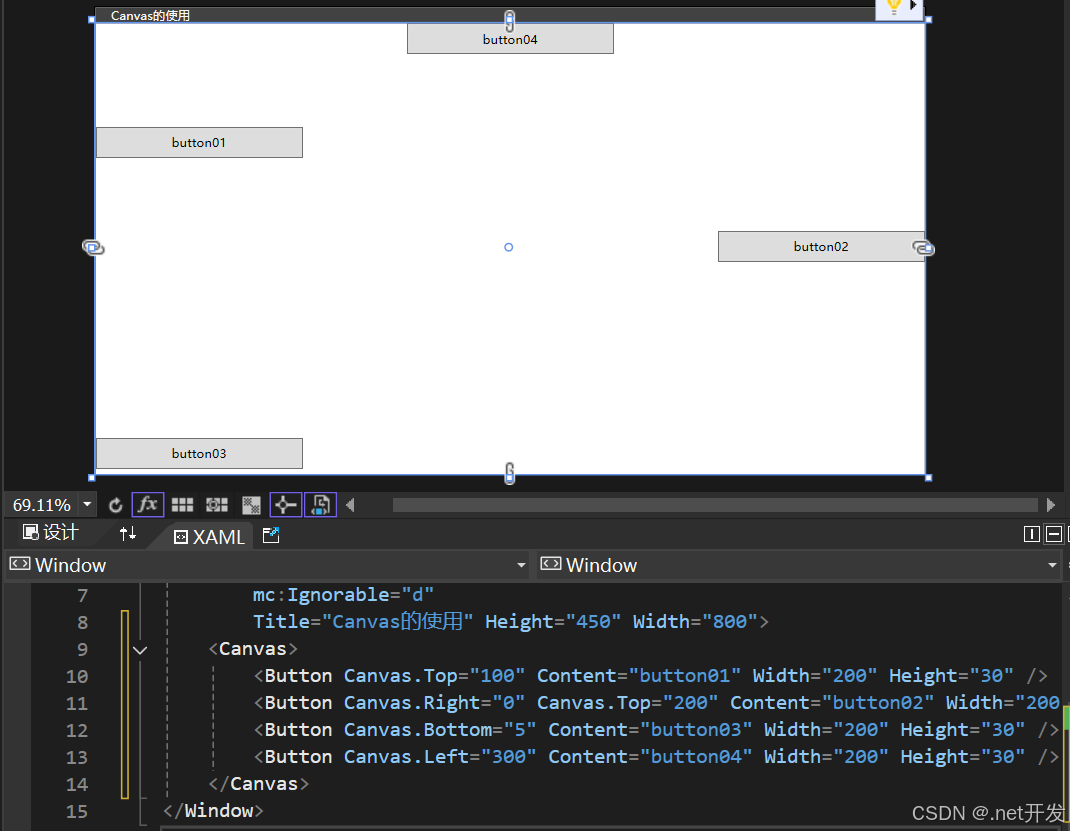Click the center circle handle in the designer
The image size is (1070, 831).
pyautogui.click(x=508, y=247)
